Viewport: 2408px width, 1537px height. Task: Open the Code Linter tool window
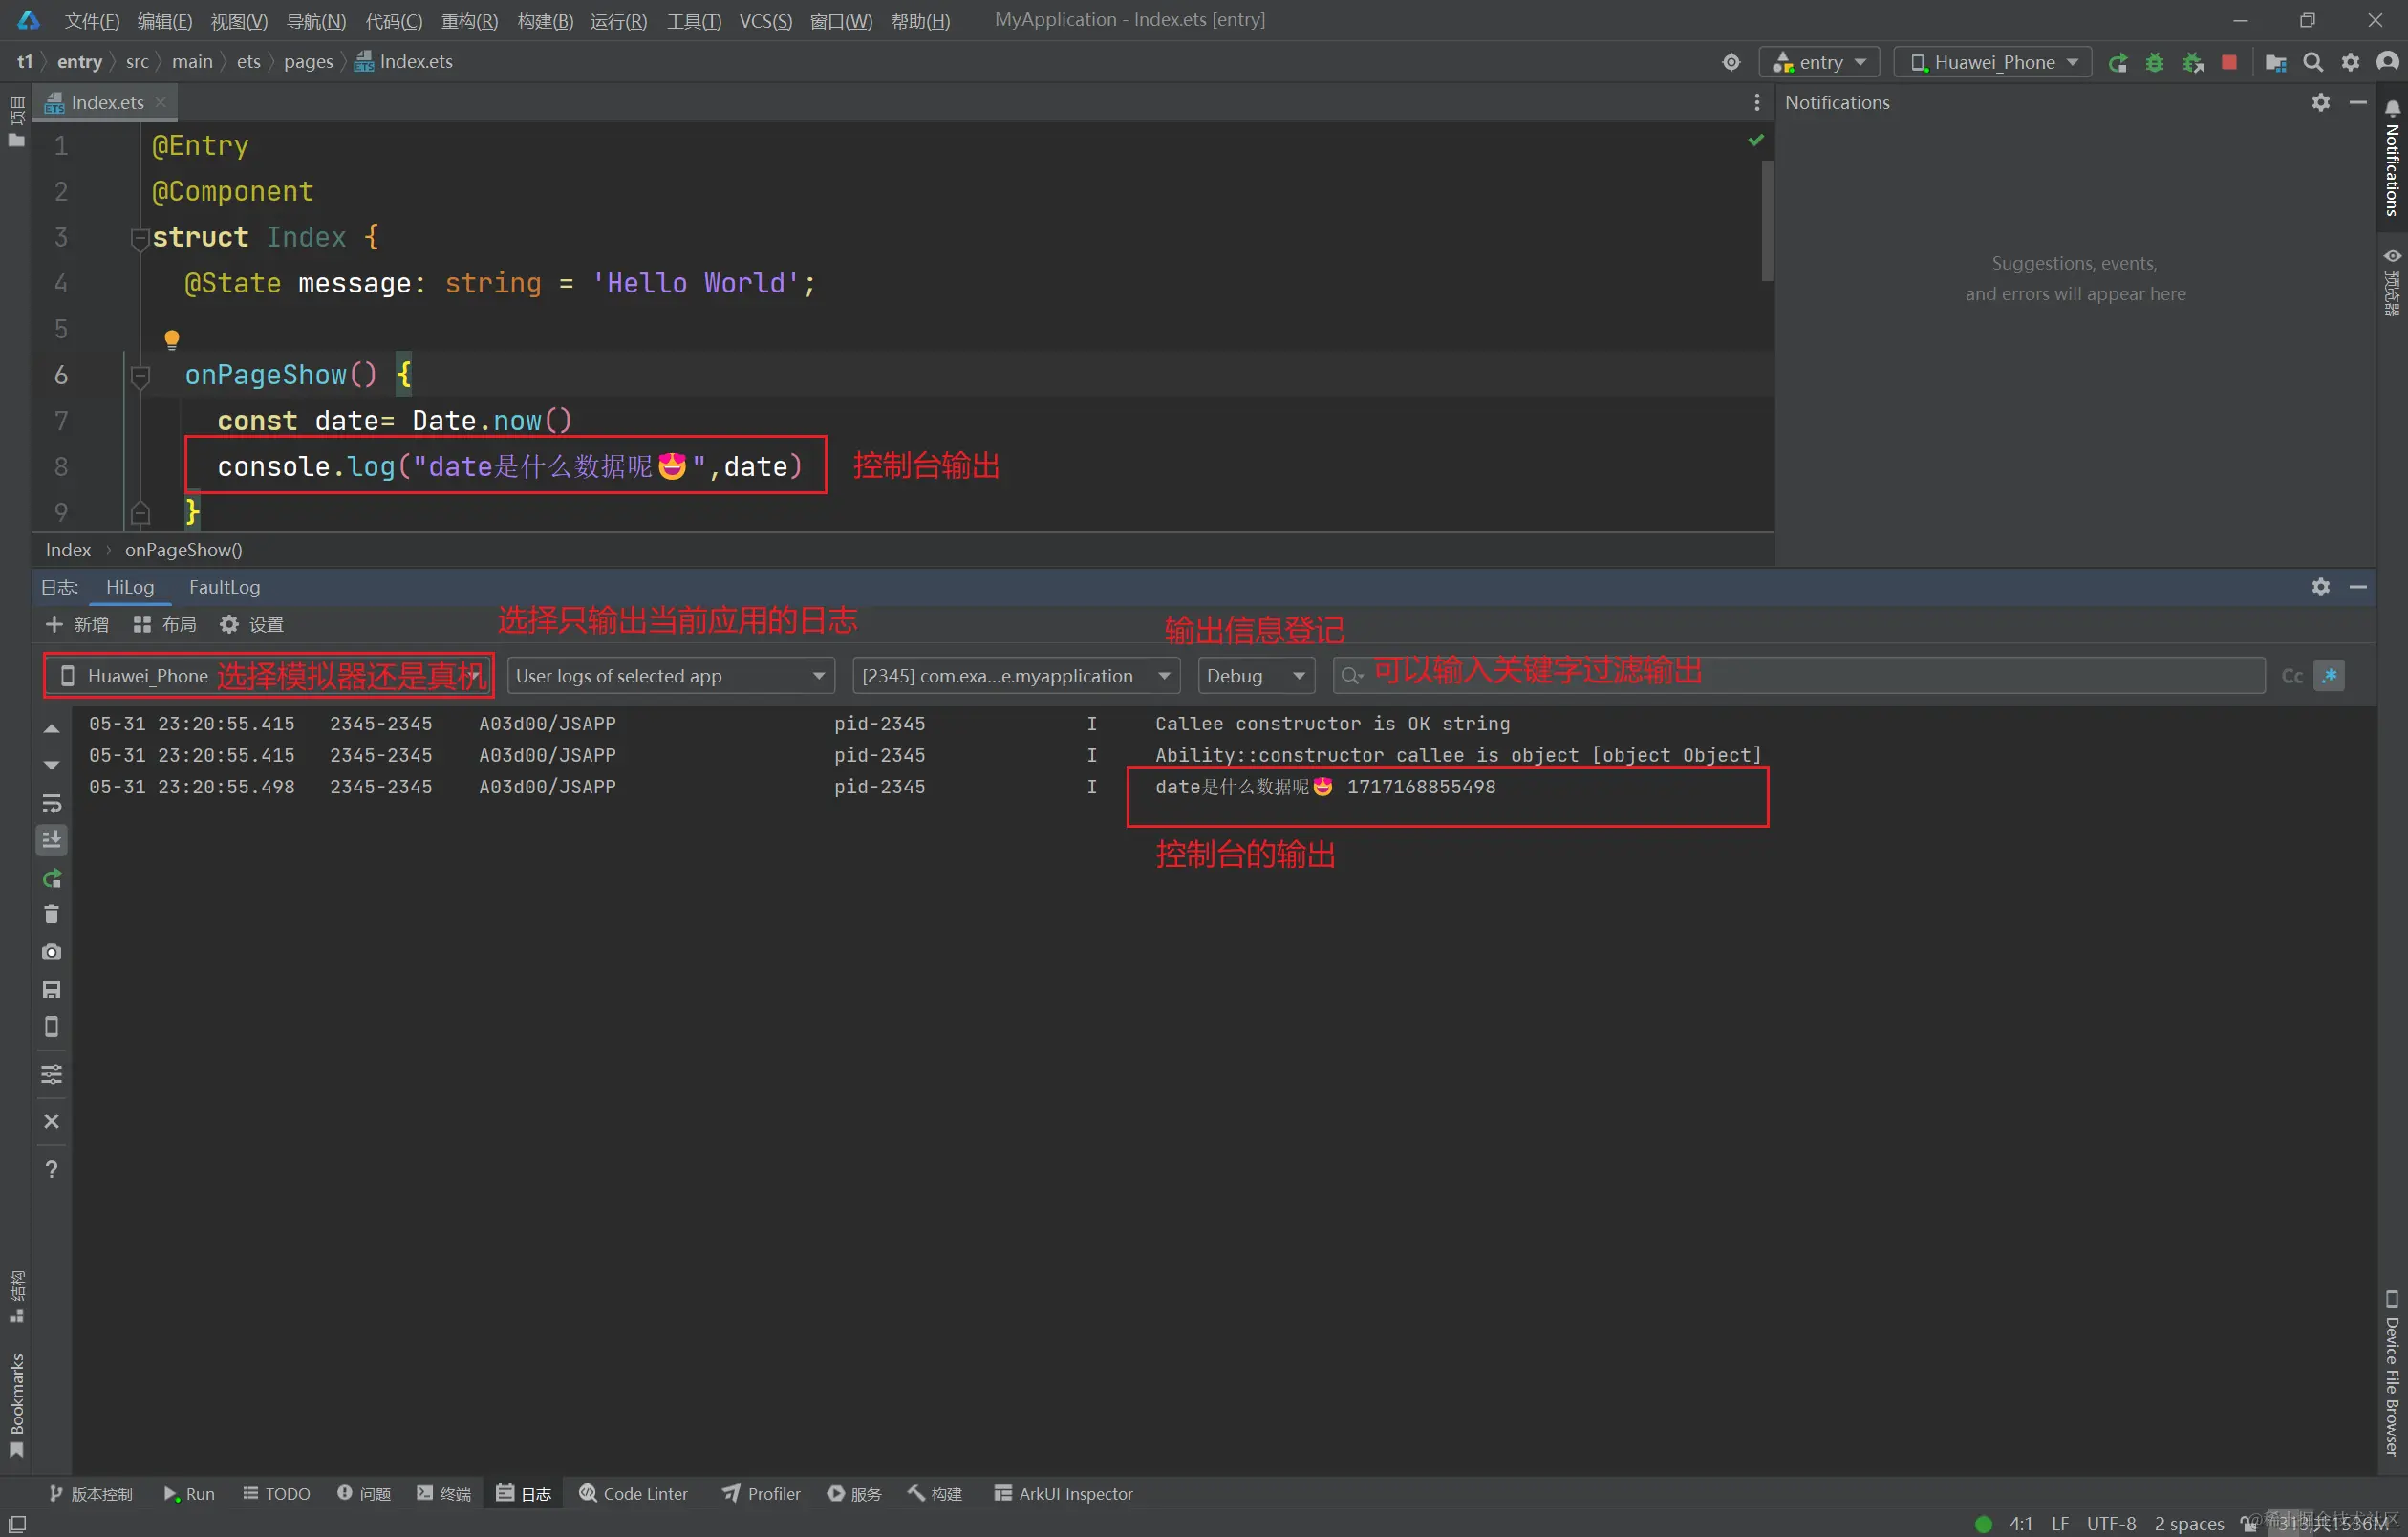click(x=634, y=1493)
